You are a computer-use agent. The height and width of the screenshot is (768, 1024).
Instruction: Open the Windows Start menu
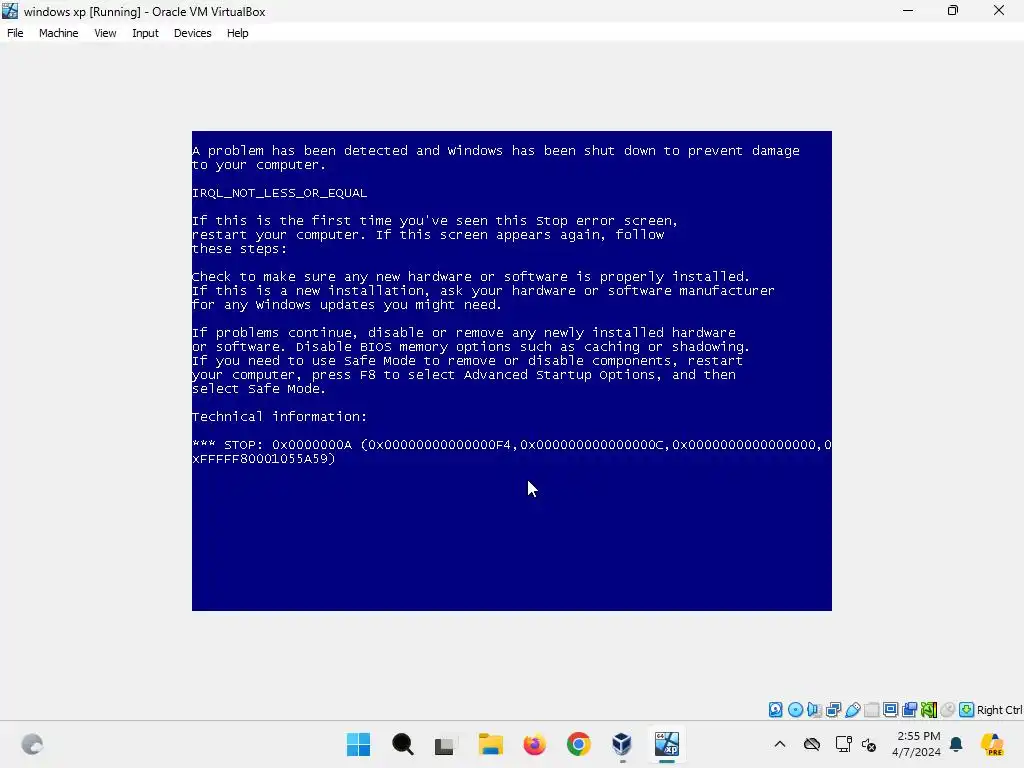[x=358, y=744]
